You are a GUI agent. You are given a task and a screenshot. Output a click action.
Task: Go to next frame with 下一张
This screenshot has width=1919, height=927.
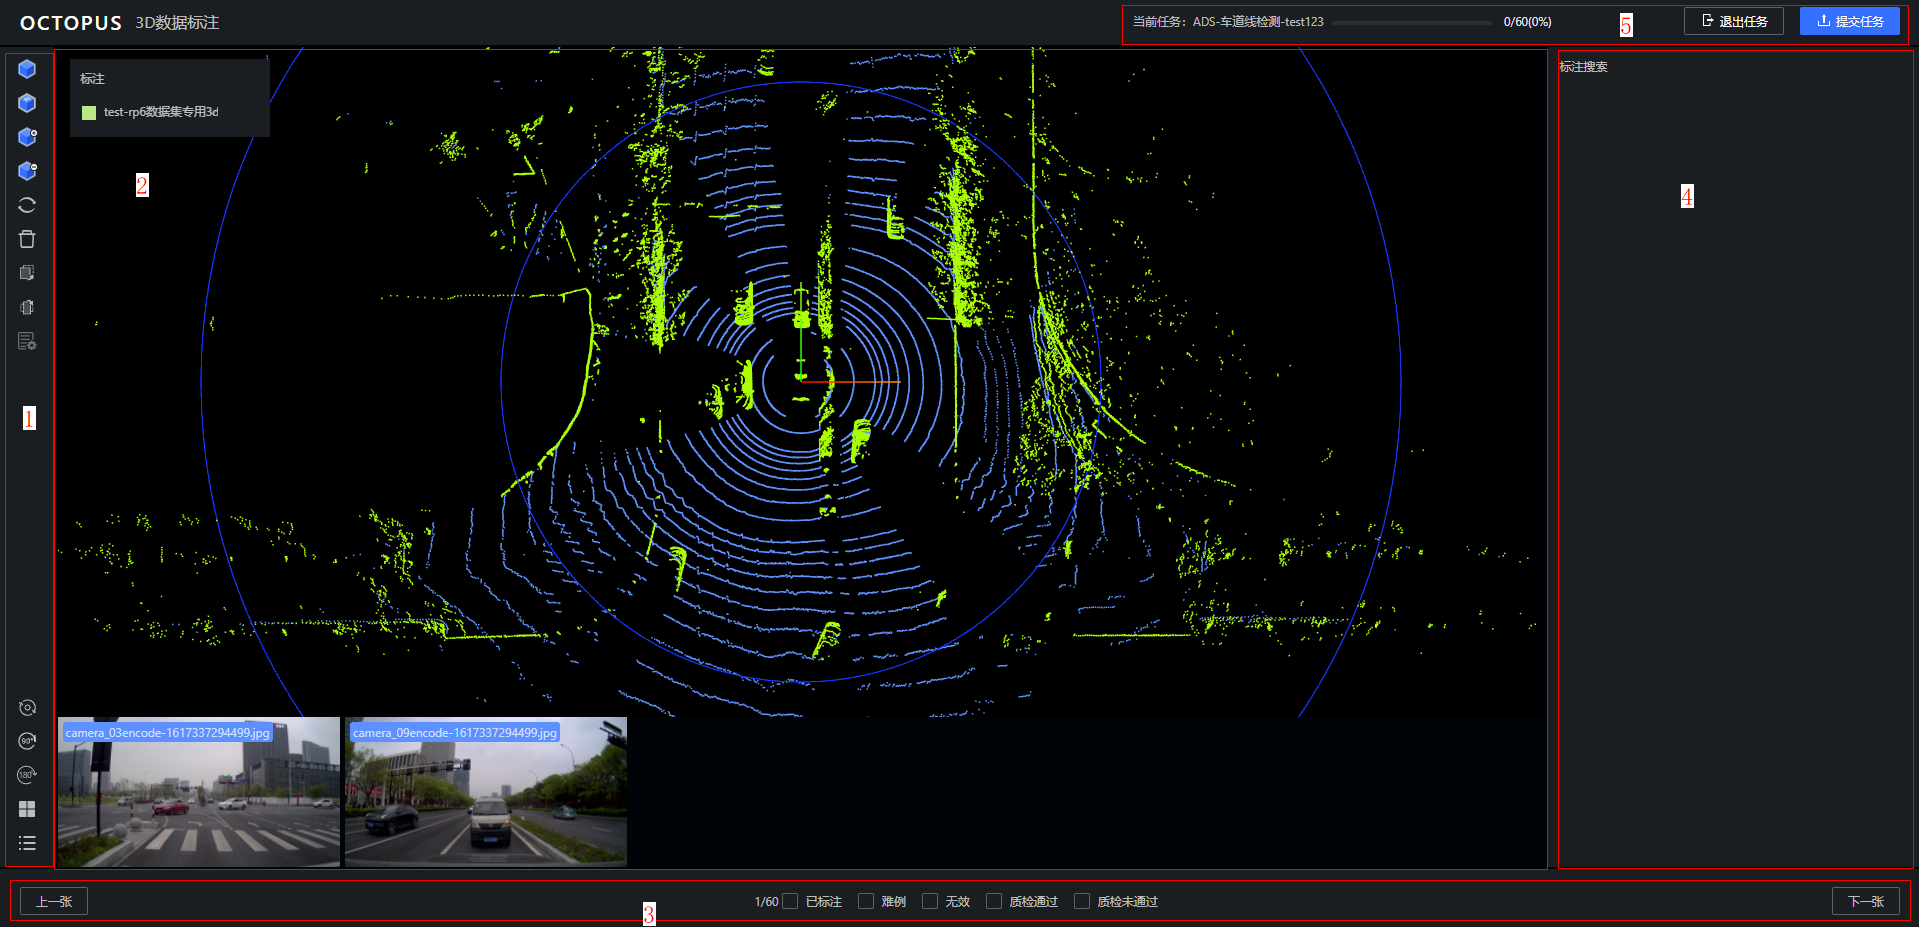(1866, 901)
